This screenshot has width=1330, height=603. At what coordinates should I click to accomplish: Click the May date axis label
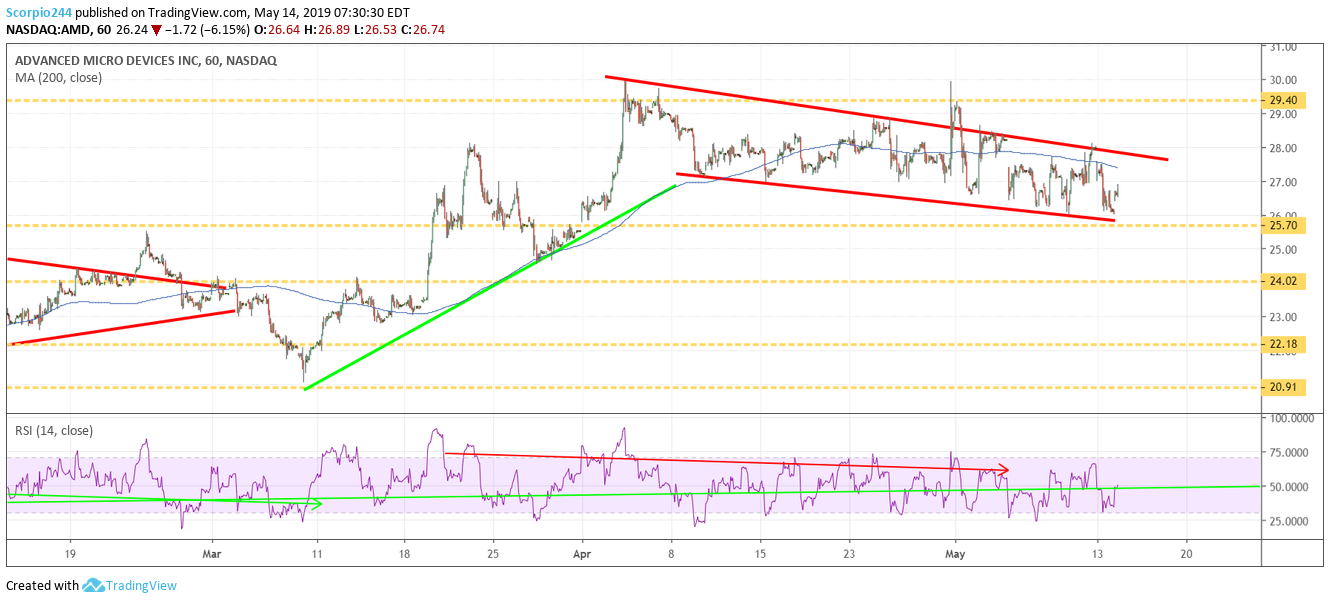(x=957, y=553)
